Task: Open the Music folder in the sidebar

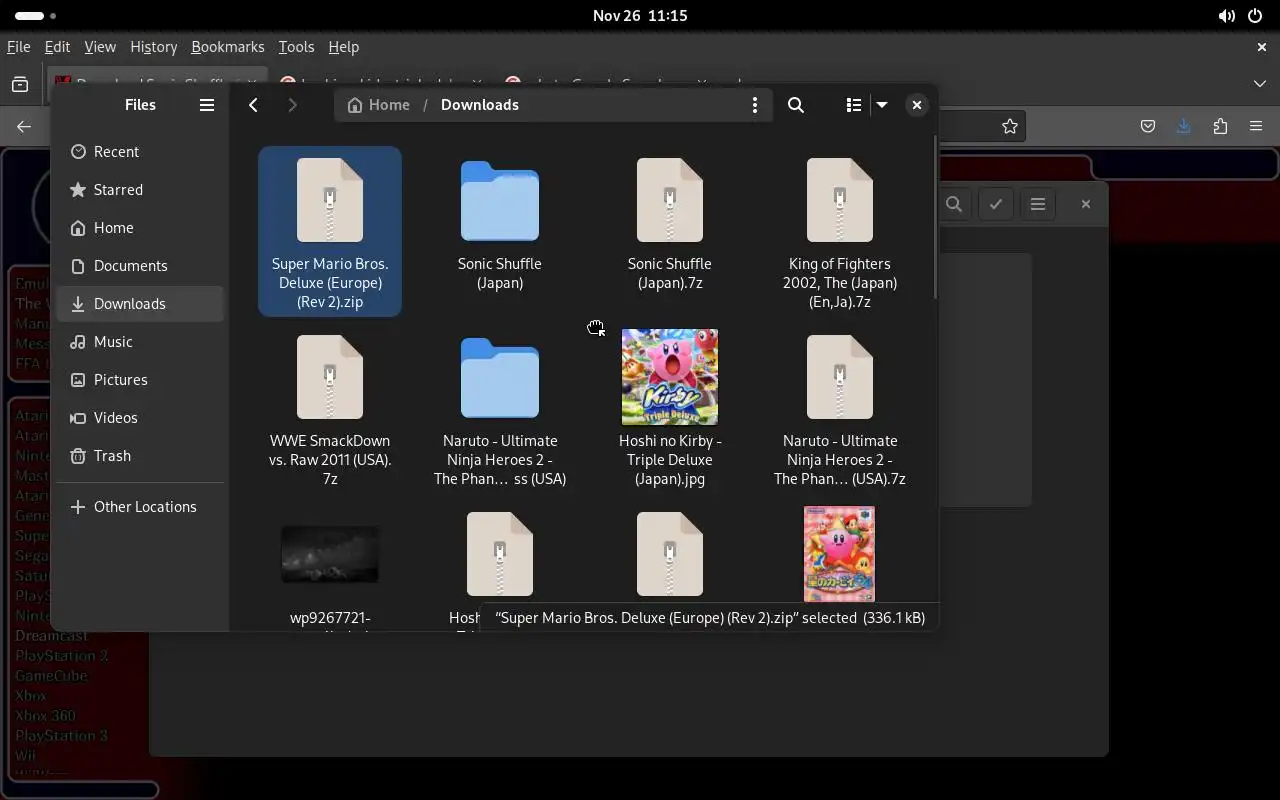Action: click(140, 342)
